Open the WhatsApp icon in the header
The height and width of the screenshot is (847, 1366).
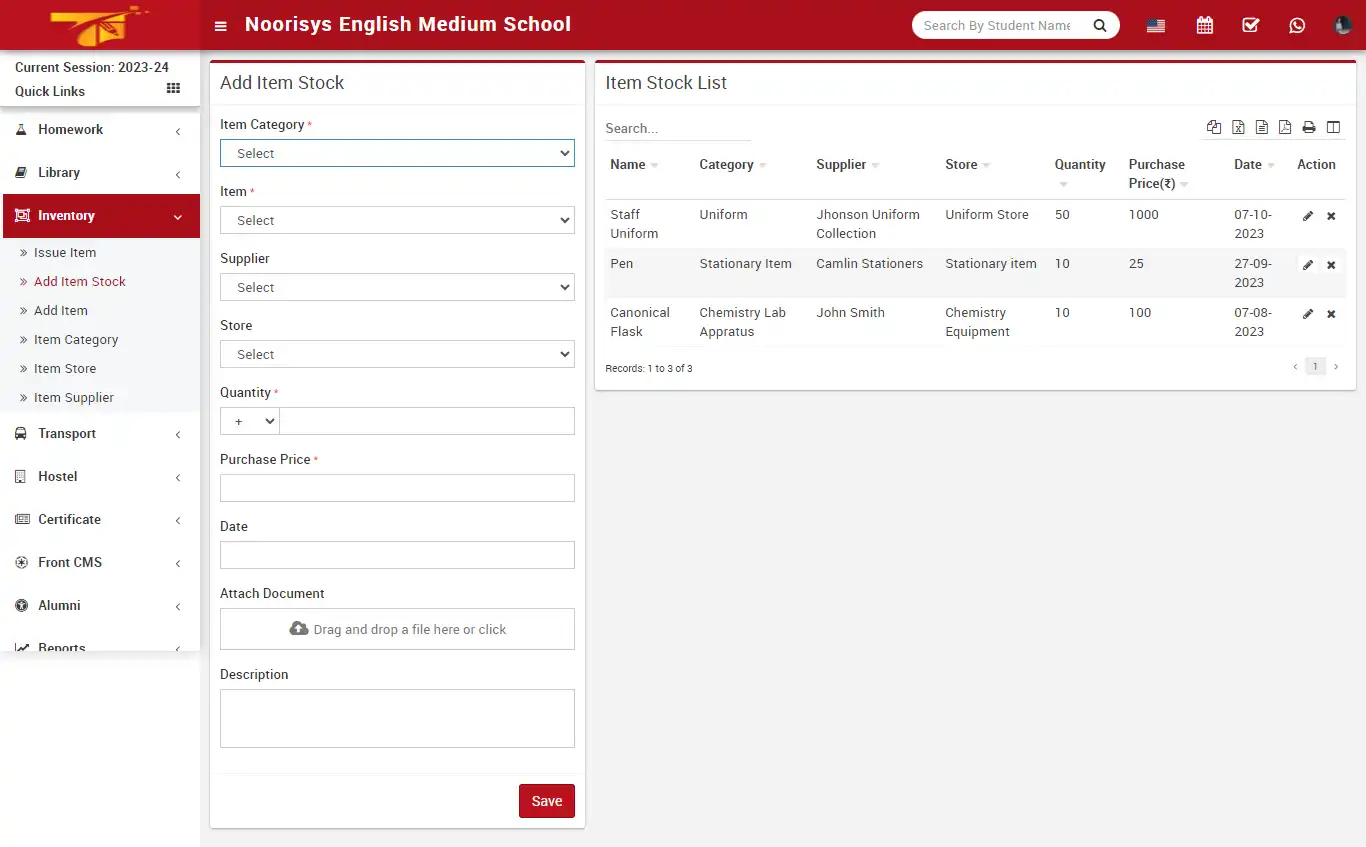pos(1297,25)
